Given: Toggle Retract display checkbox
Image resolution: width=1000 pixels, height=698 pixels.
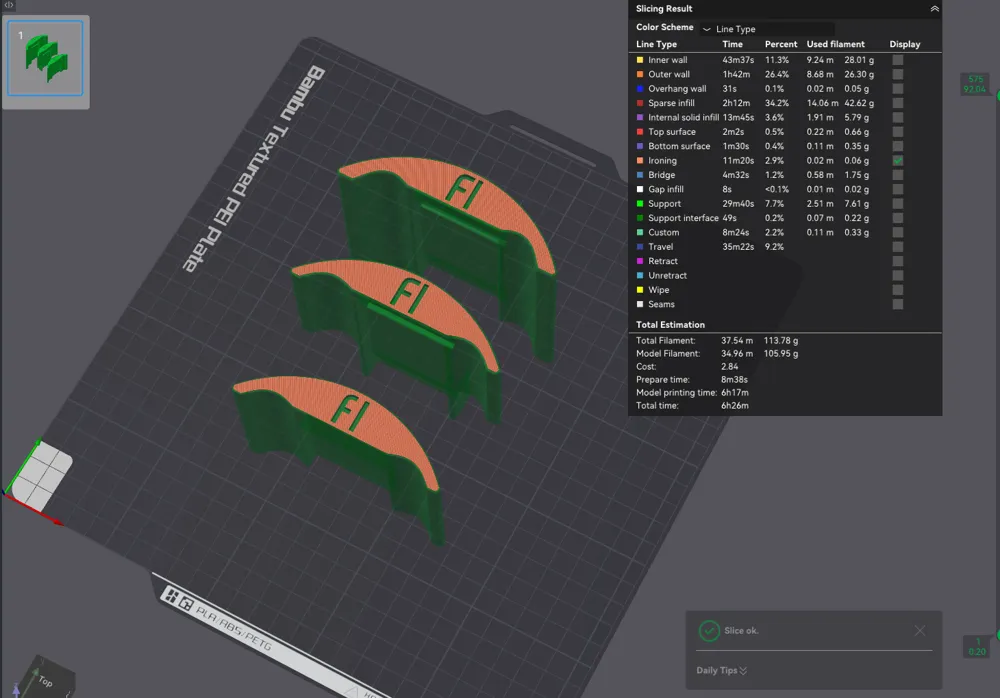Looking at the screenshot, I should pos(898,261).
